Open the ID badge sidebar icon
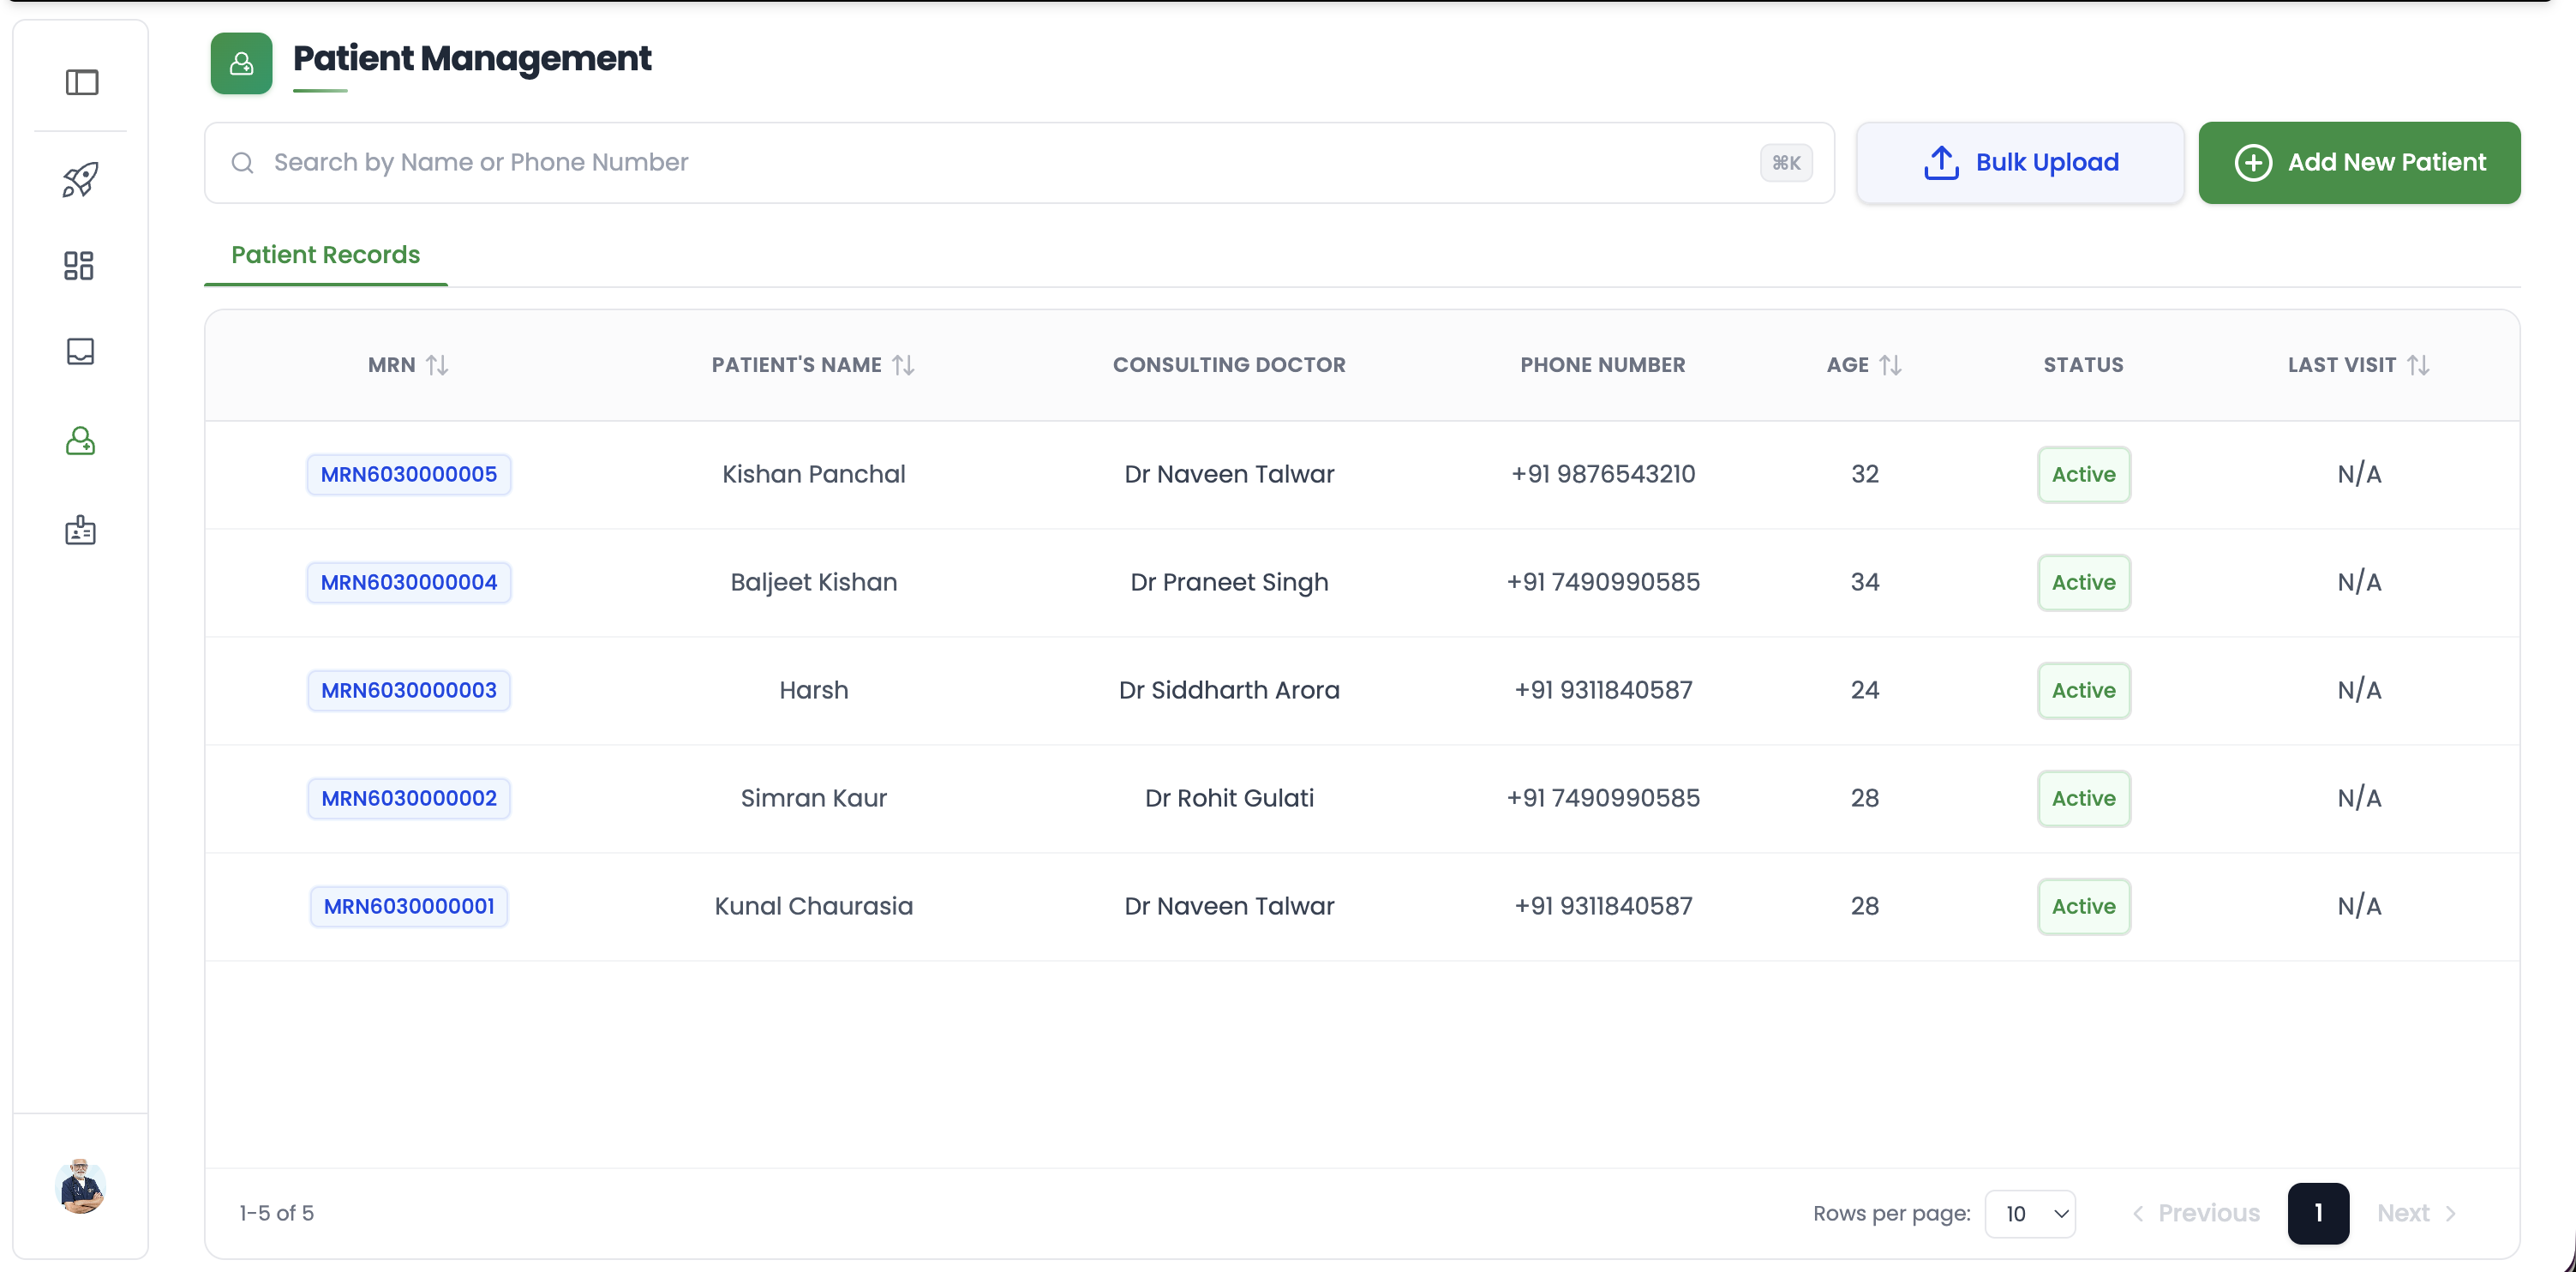 pyautogui.click(x=80, y=530)
